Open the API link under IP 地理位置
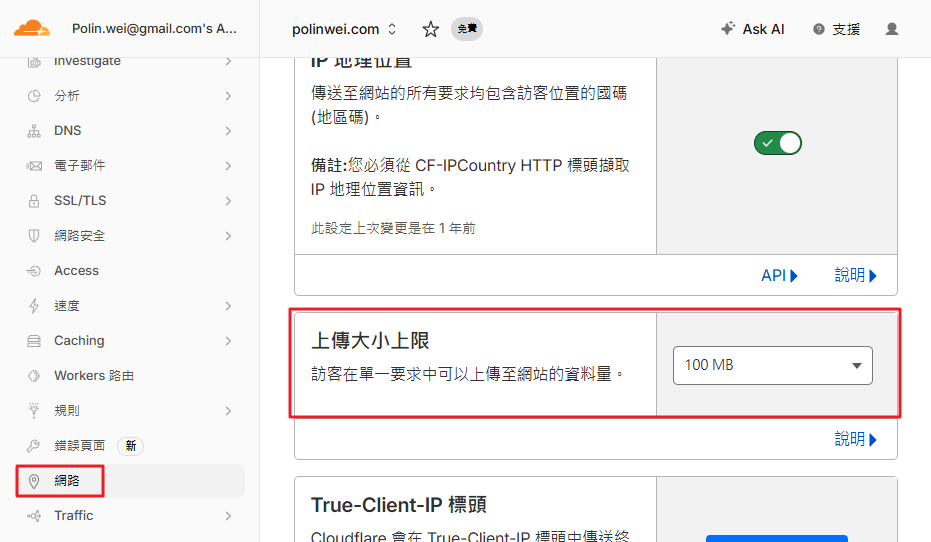 pos(779,275)
